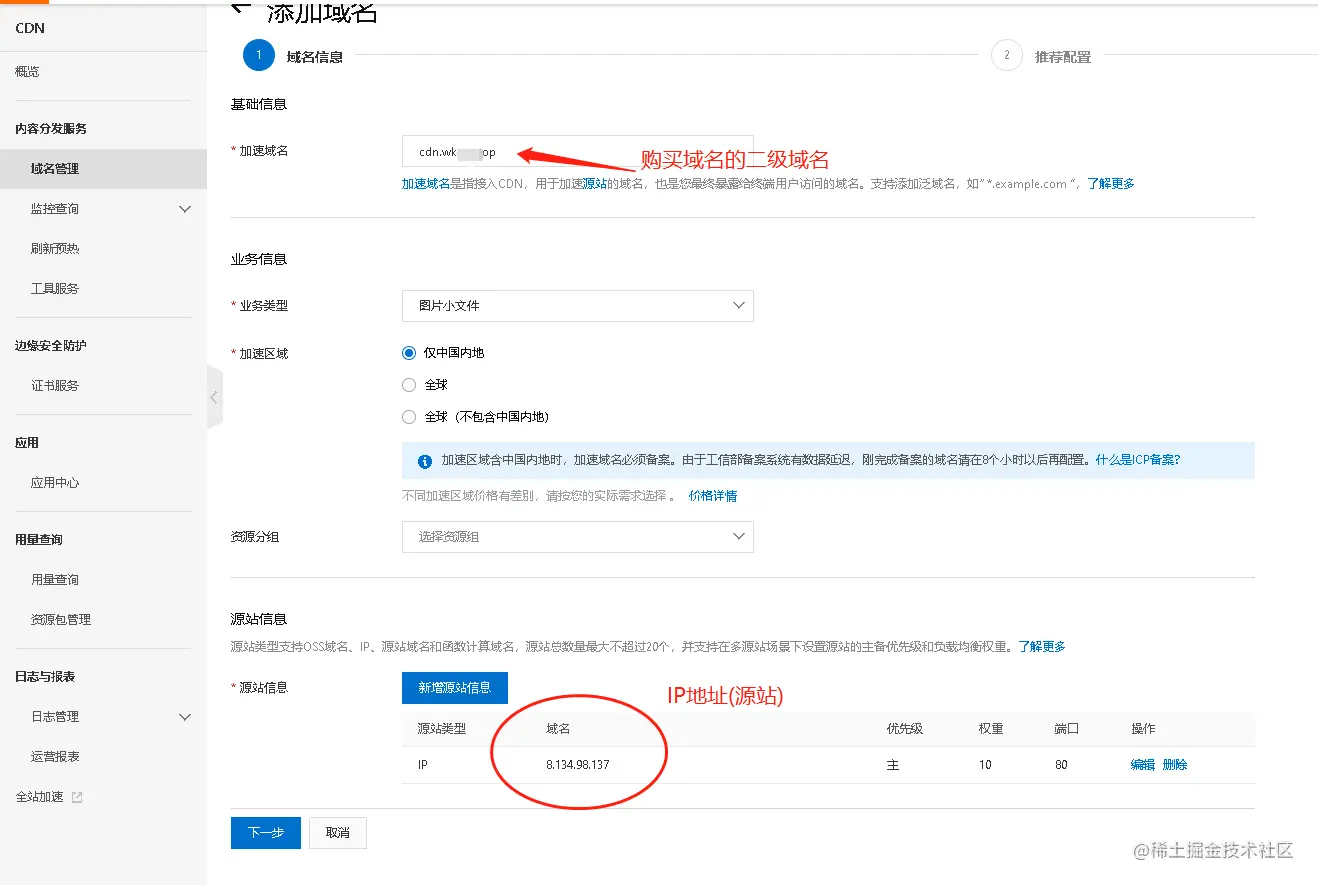1318x885 pixels.
Task: Navigate to 证书服务 in the sidebar
Action: pos(55,386)
